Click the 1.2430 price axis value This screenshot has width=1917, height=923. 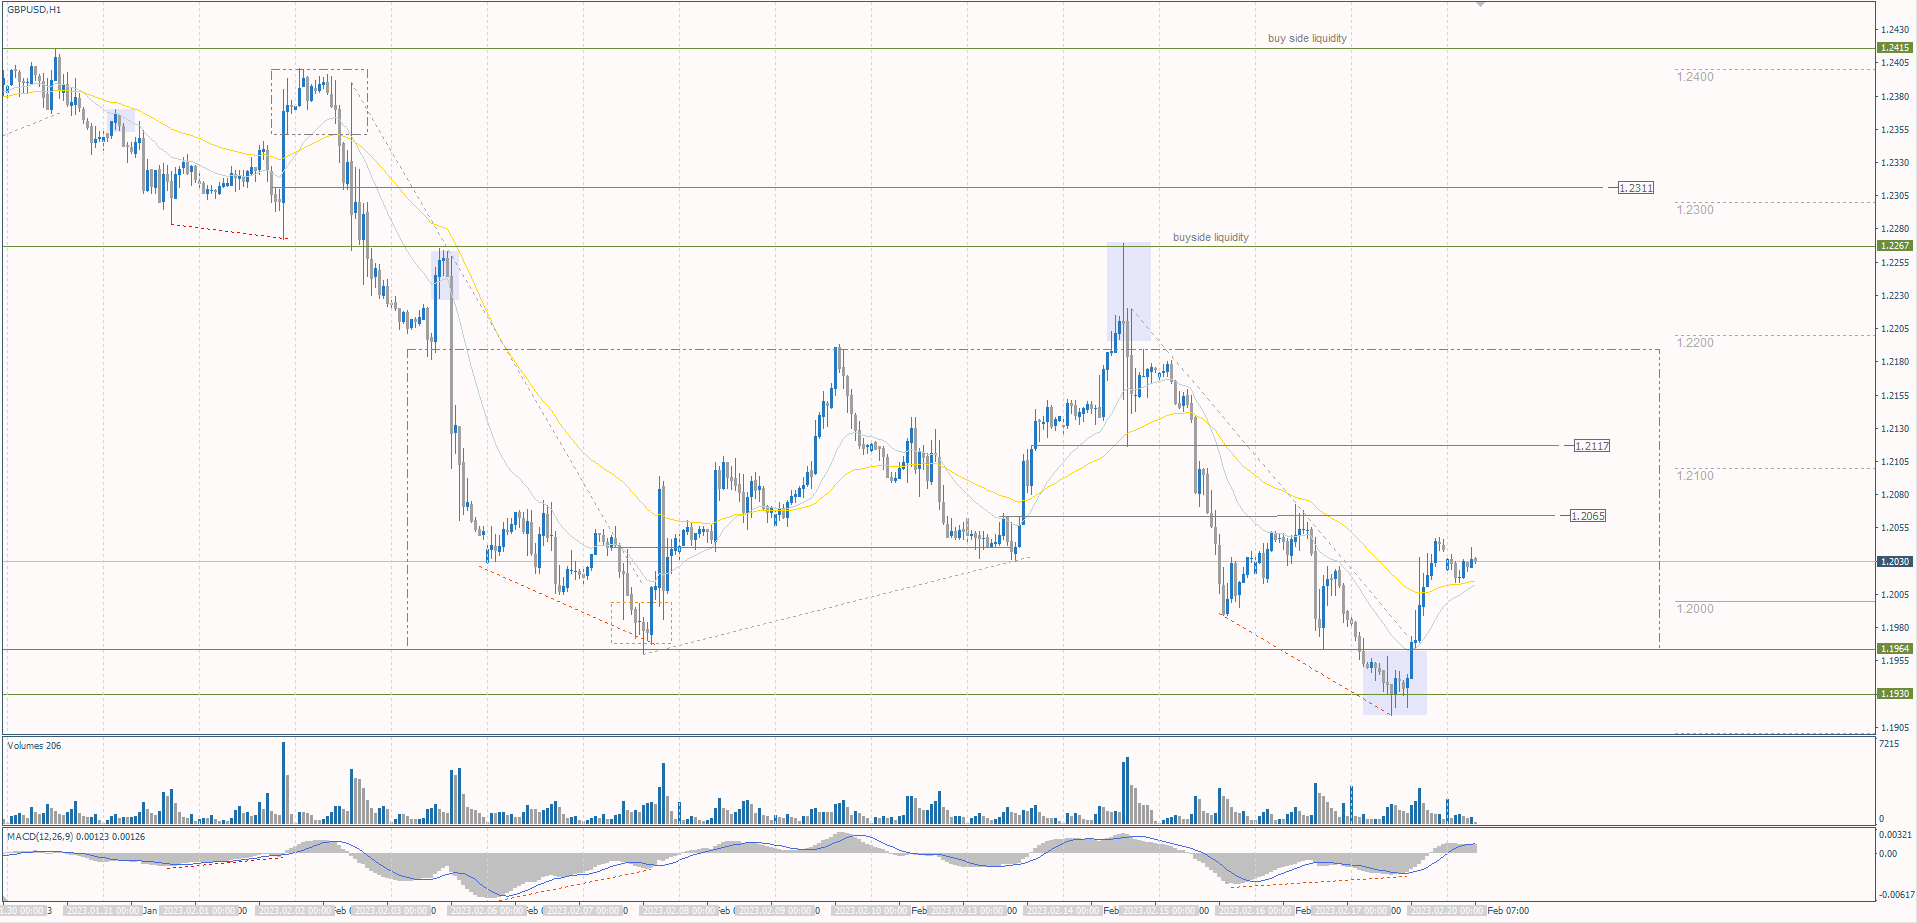(1895, 30)
